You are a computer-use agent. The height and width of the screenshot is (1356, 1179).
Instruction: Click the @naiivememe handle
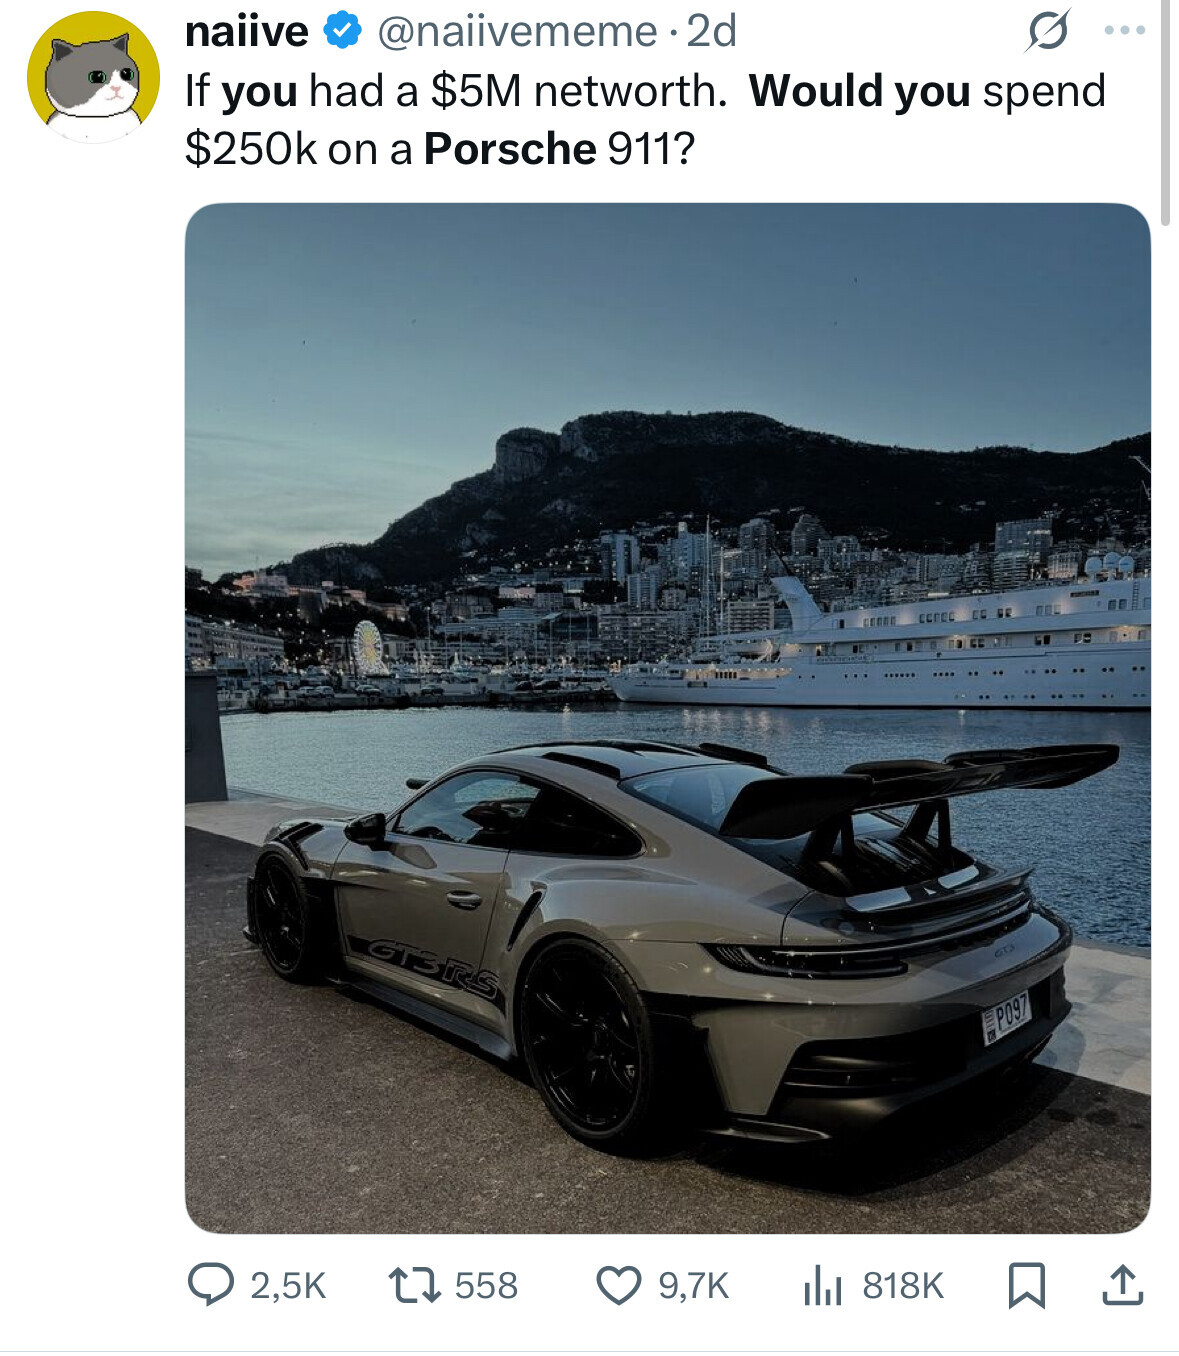pyautogui.click(x=517, y=32)
